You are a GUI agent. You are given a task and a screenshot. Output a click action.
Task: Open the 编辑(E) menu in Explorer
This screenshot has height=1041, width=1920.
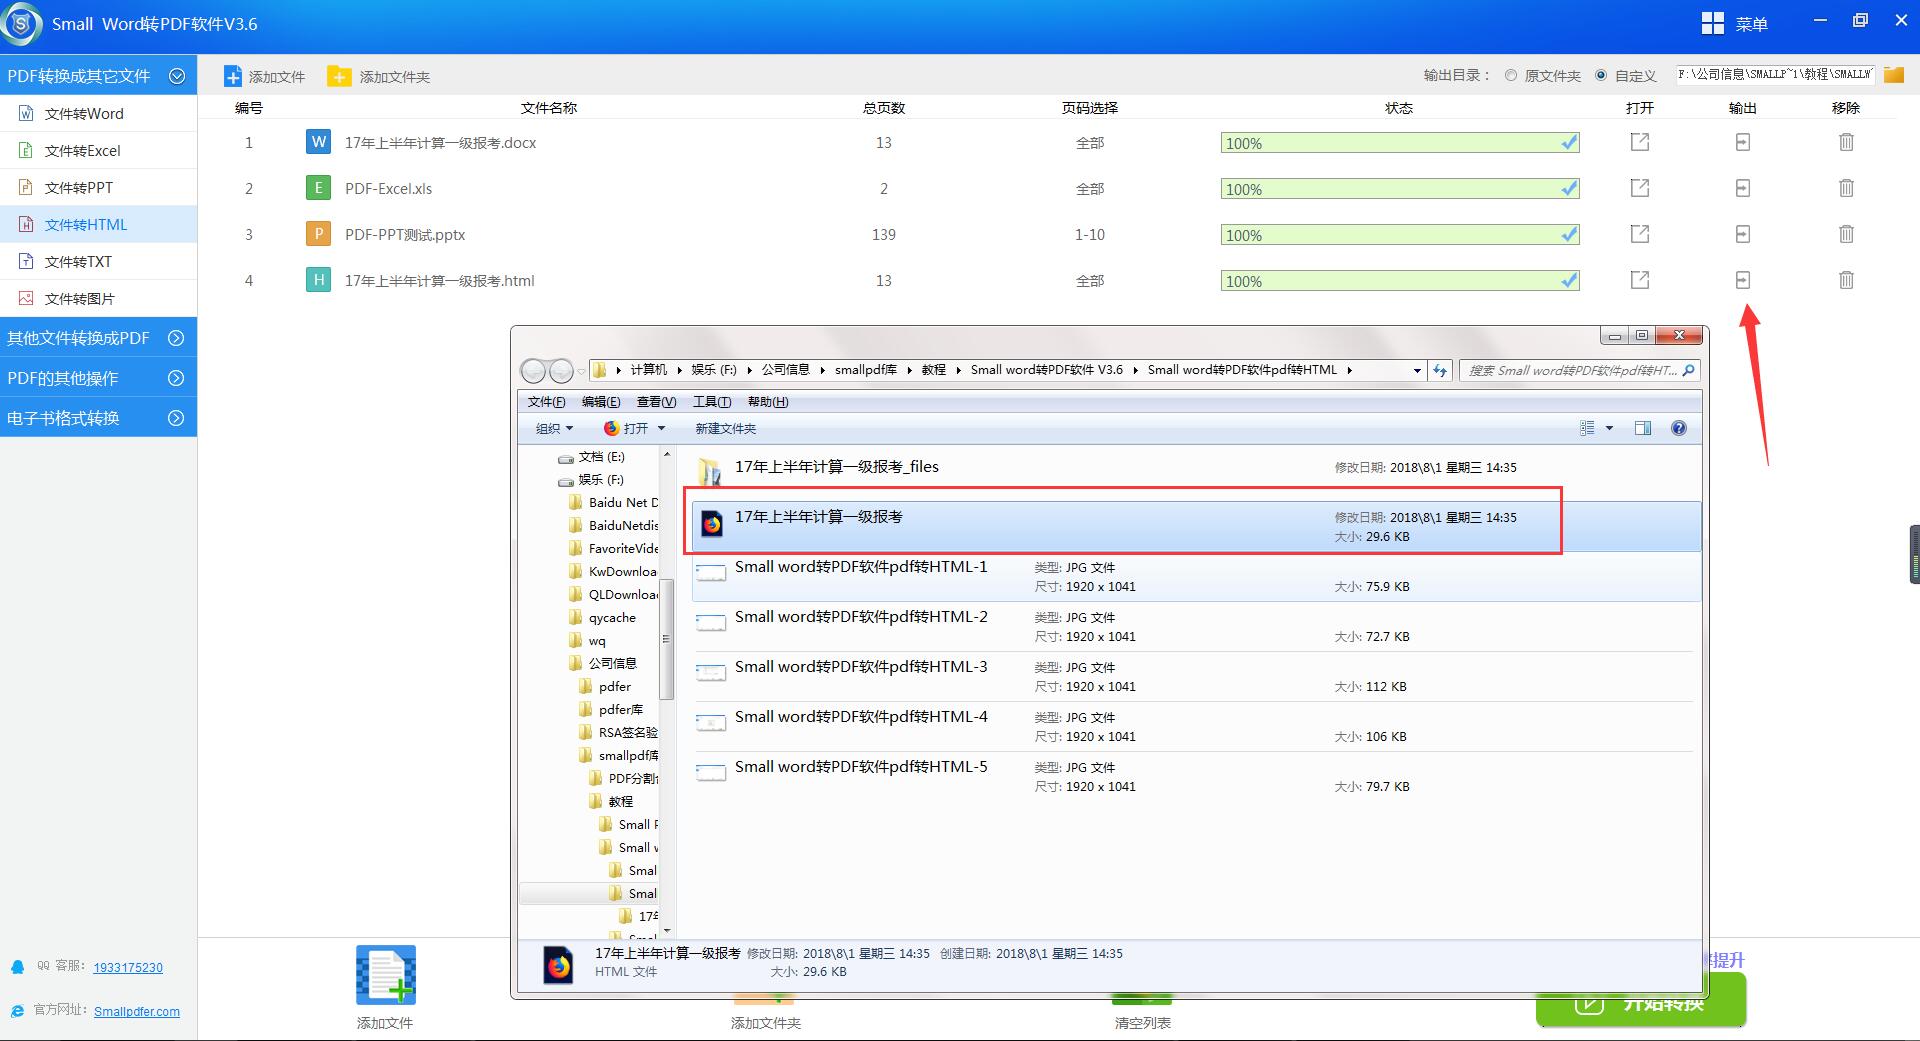601,402
